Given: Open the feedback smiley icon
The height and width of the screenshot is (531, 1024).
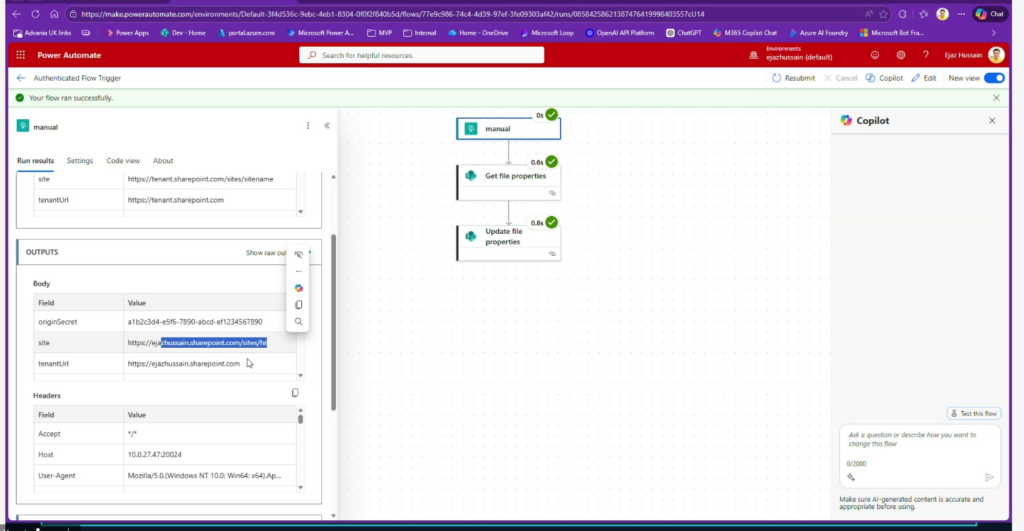Looking at the screenshot, I should tap(875, 56).
